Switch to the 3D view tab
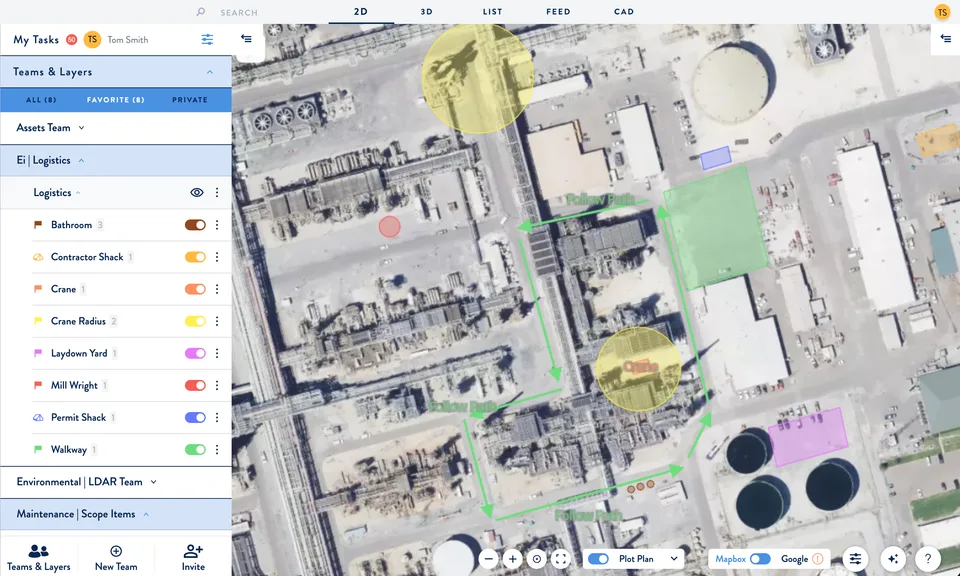Screen dimensions: 960x576 point(427,12)
